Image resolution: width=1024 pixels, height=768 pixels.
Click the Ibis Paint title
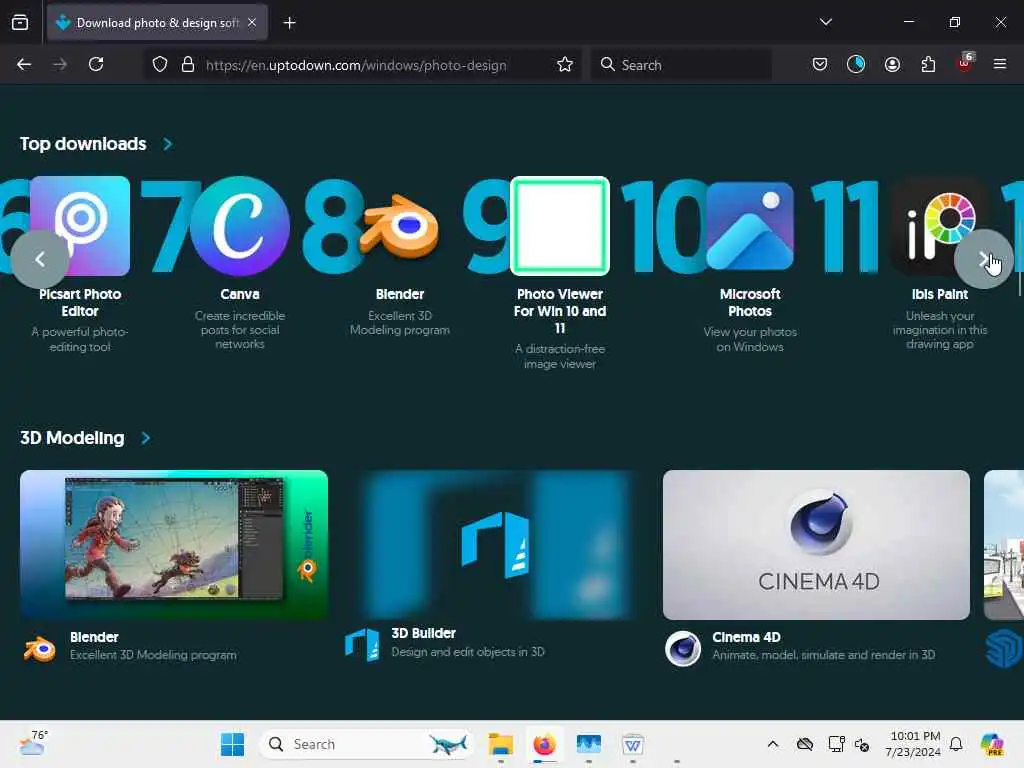pyautogui.click(x=940, y=295)
